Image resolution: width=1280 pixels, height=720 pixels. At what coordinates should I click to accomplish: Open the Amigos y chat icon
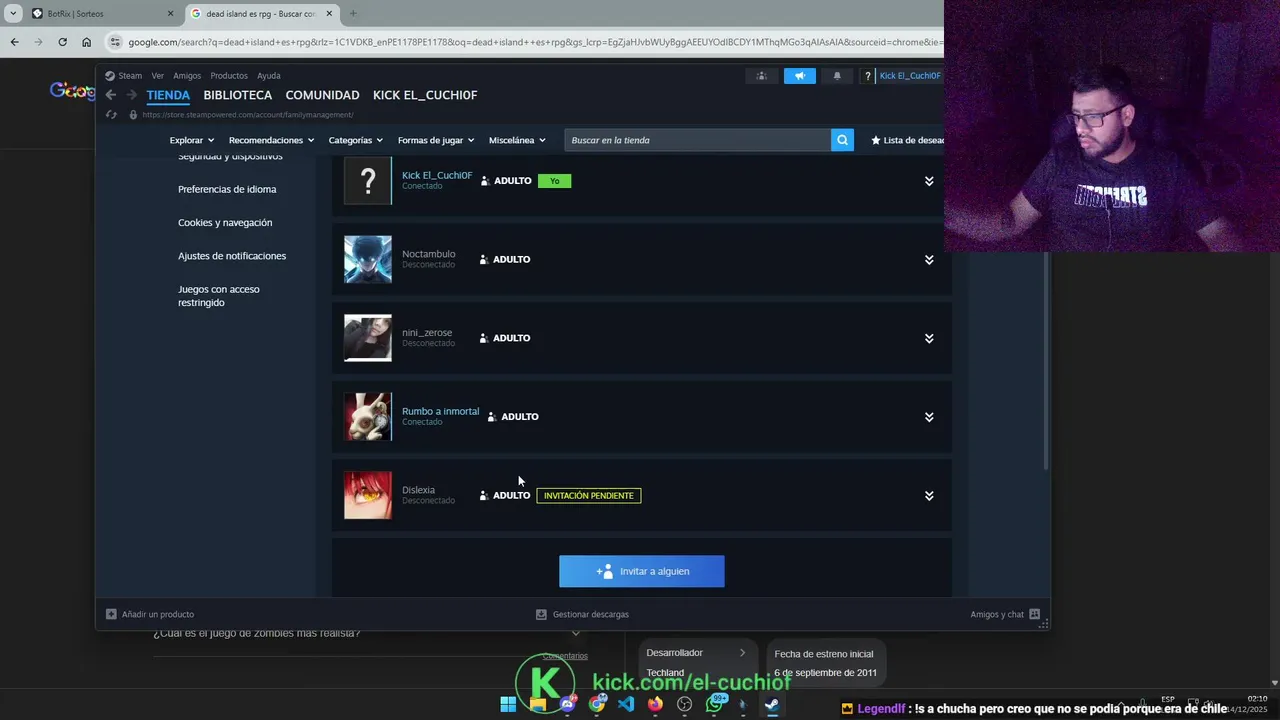point(1034,614)
